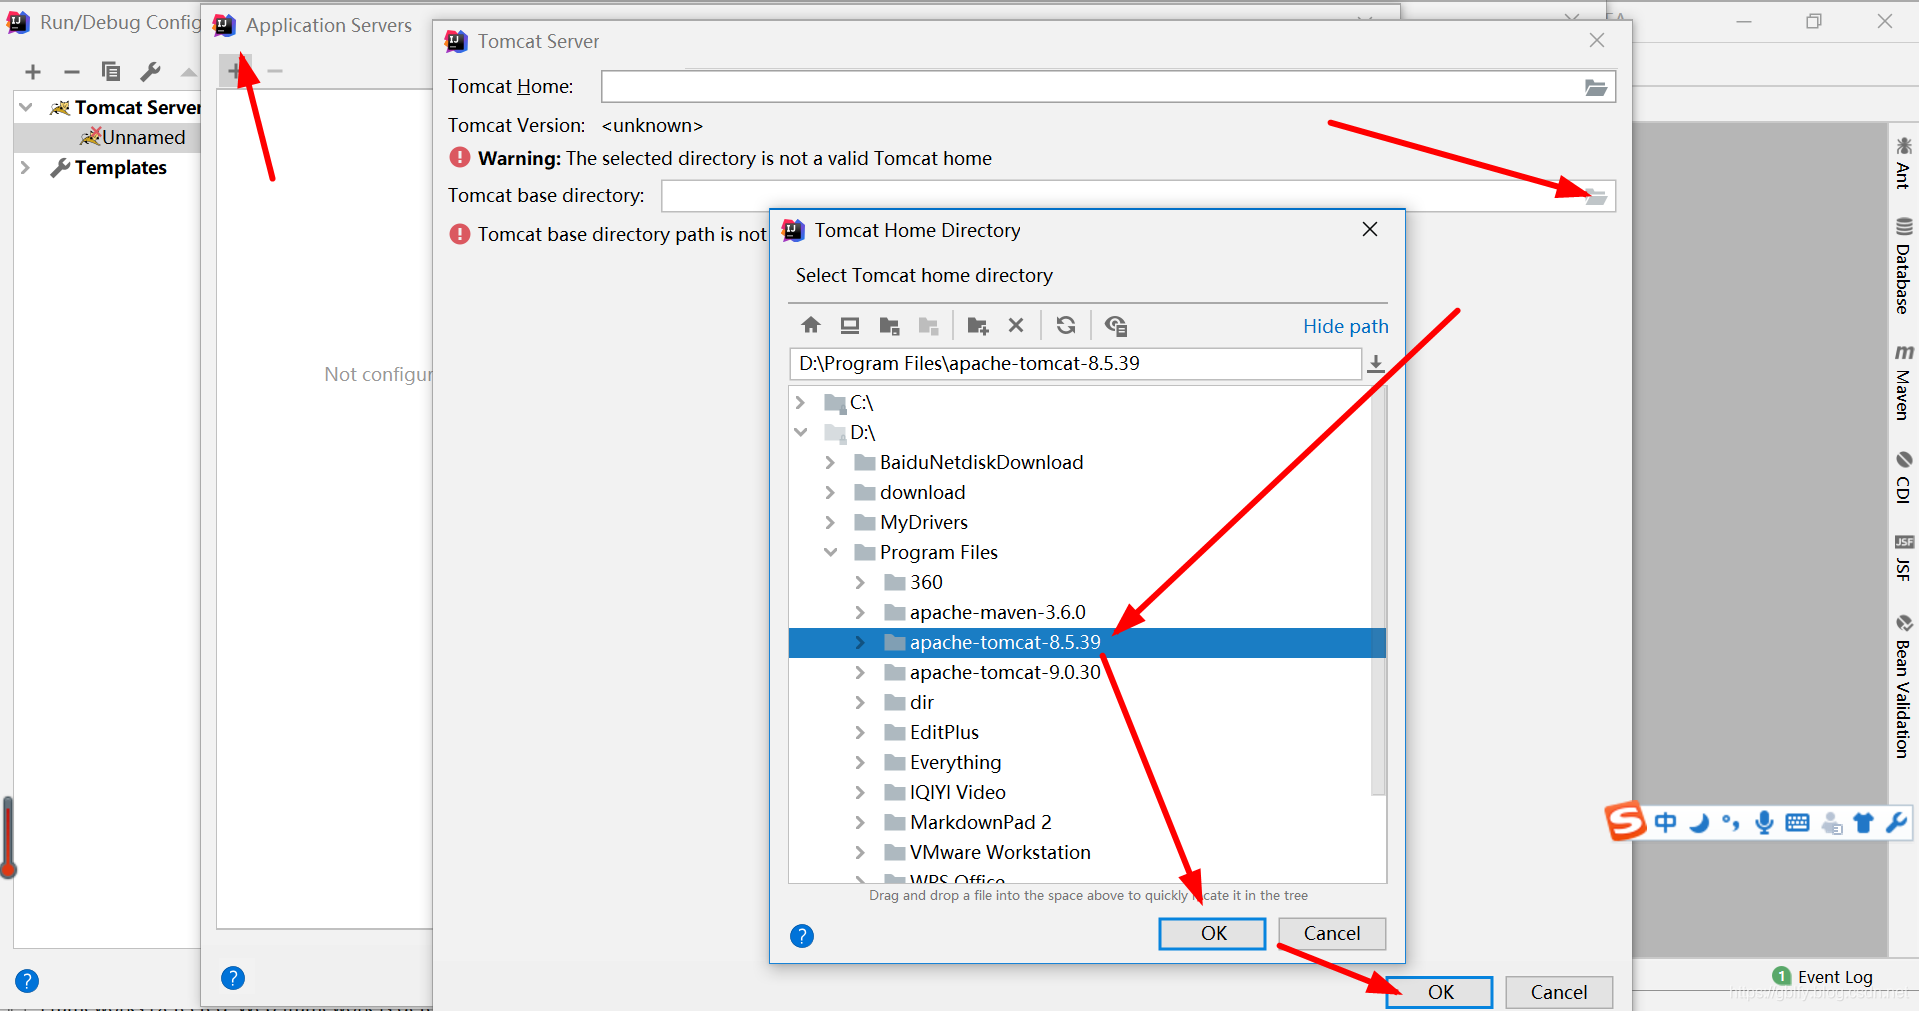Viewport: 1919px width, 1011px height.
Task: Click the directory path text field
Action: [1075, 364]
